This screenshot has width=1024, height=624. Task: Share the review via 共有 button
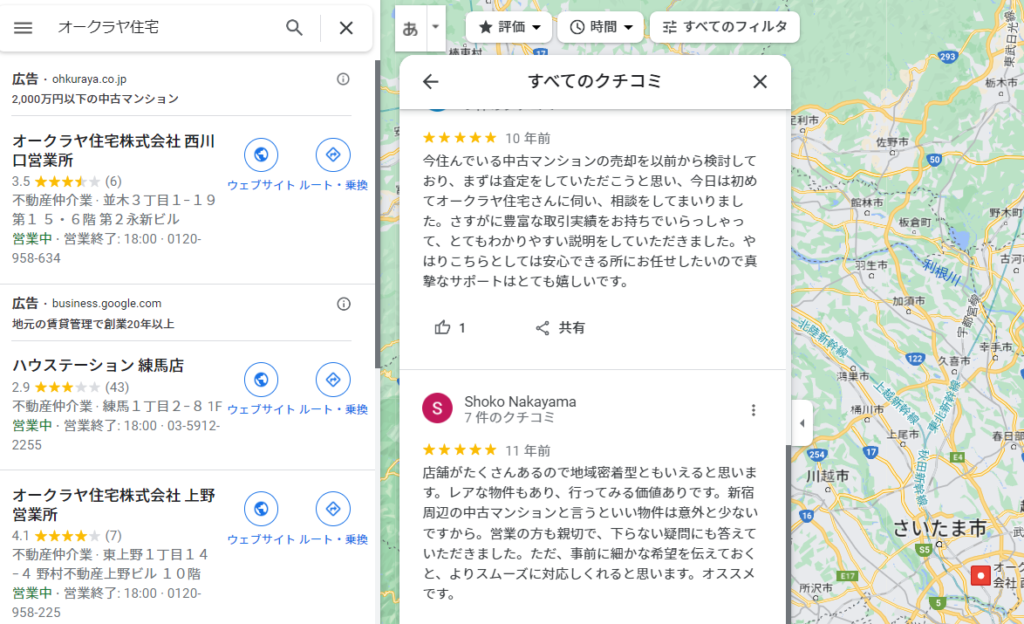pyautogui.click(x=560, y=327)
